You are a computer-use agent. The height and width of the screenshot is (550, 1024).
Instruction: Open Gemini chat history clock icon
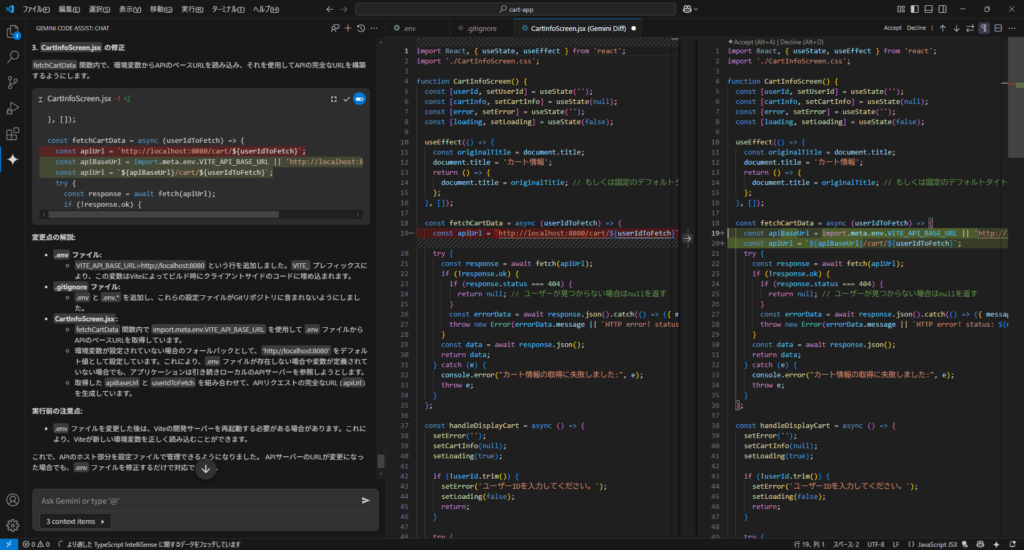point(360,28)
